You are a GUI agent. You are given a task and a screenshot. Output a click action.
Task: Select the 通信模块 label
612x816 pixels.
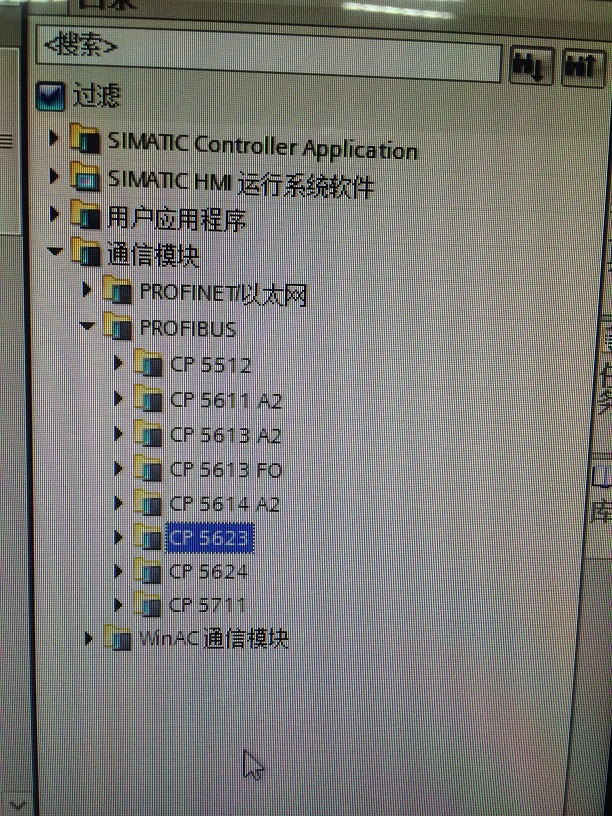click(x=153, y=254)
